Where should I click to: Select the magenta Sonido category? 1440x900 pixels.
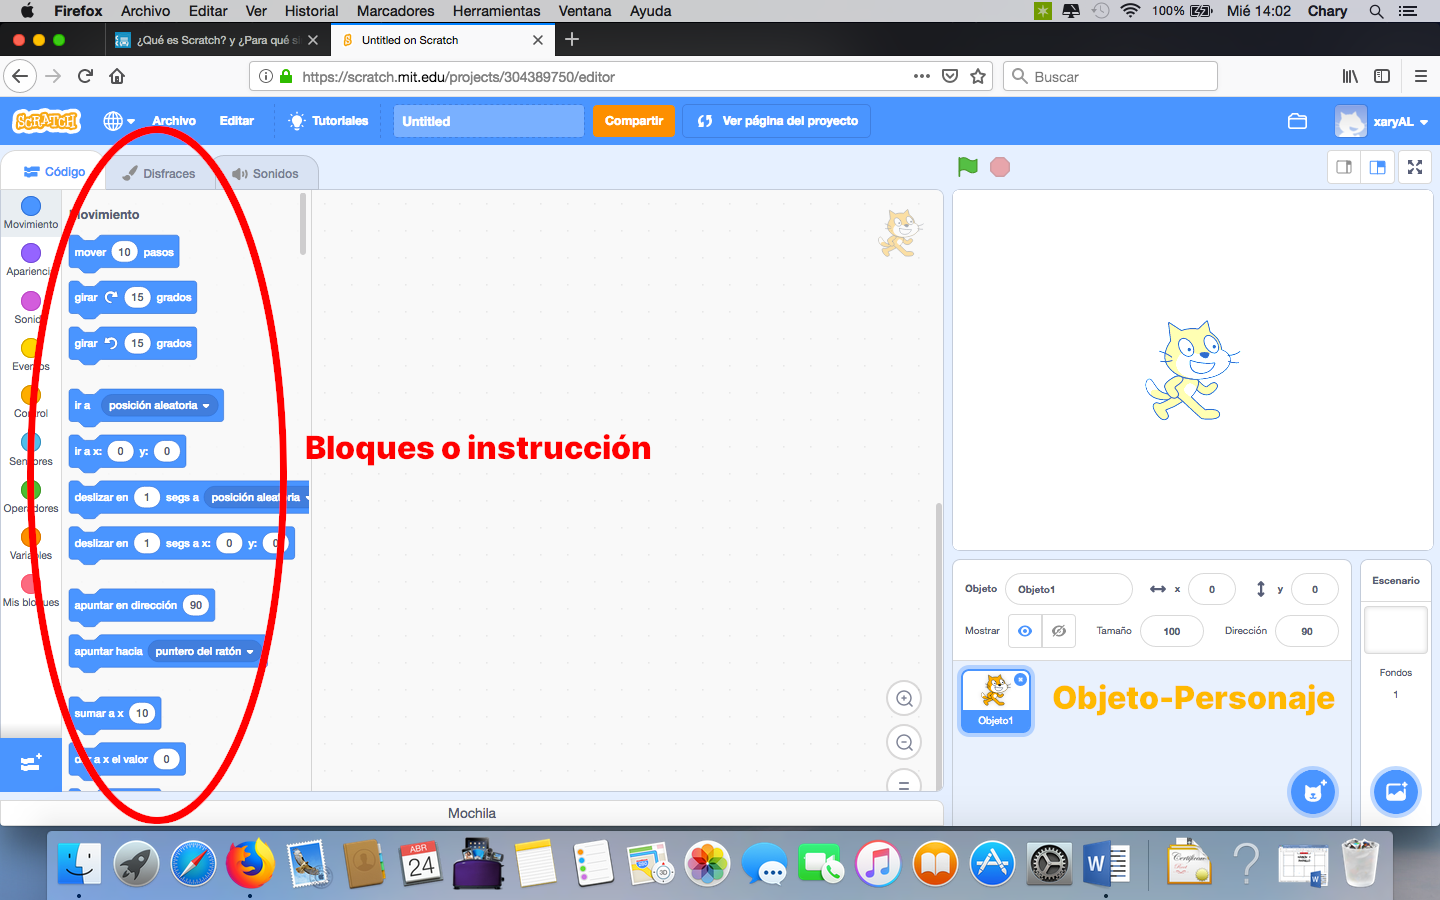click(x=31, y=307)
